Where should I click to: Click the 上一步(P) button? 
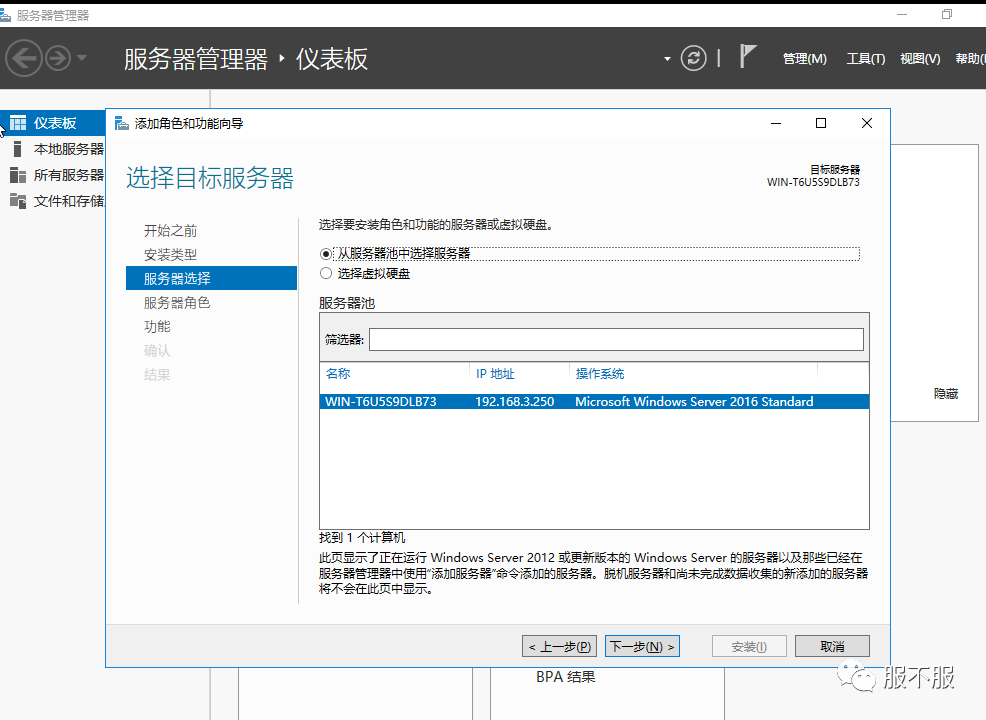[559, 646]
